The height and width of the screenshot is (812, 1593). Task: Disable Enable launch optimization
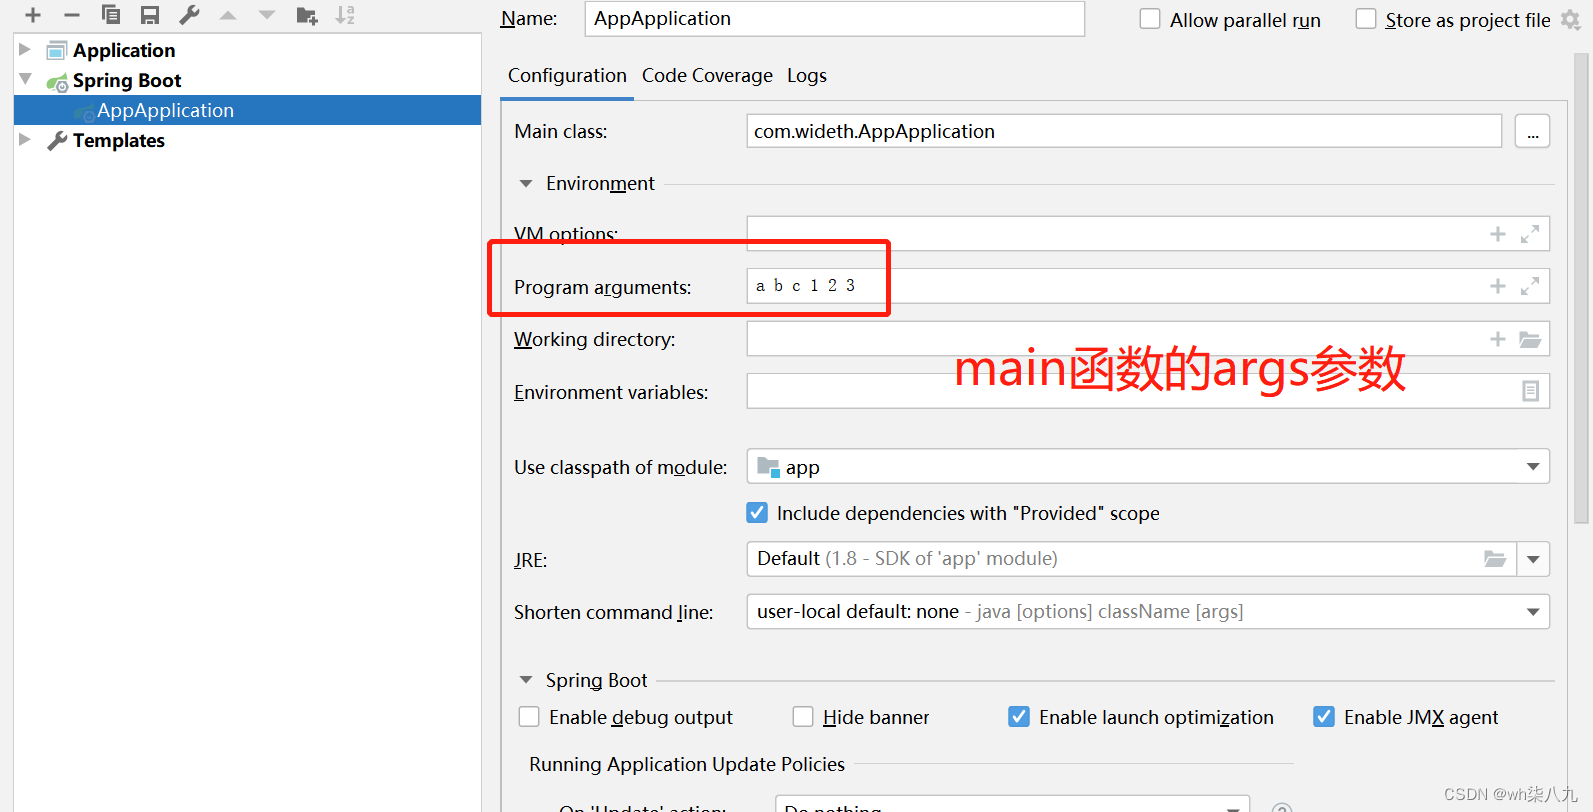click(x=1019, y=717)
